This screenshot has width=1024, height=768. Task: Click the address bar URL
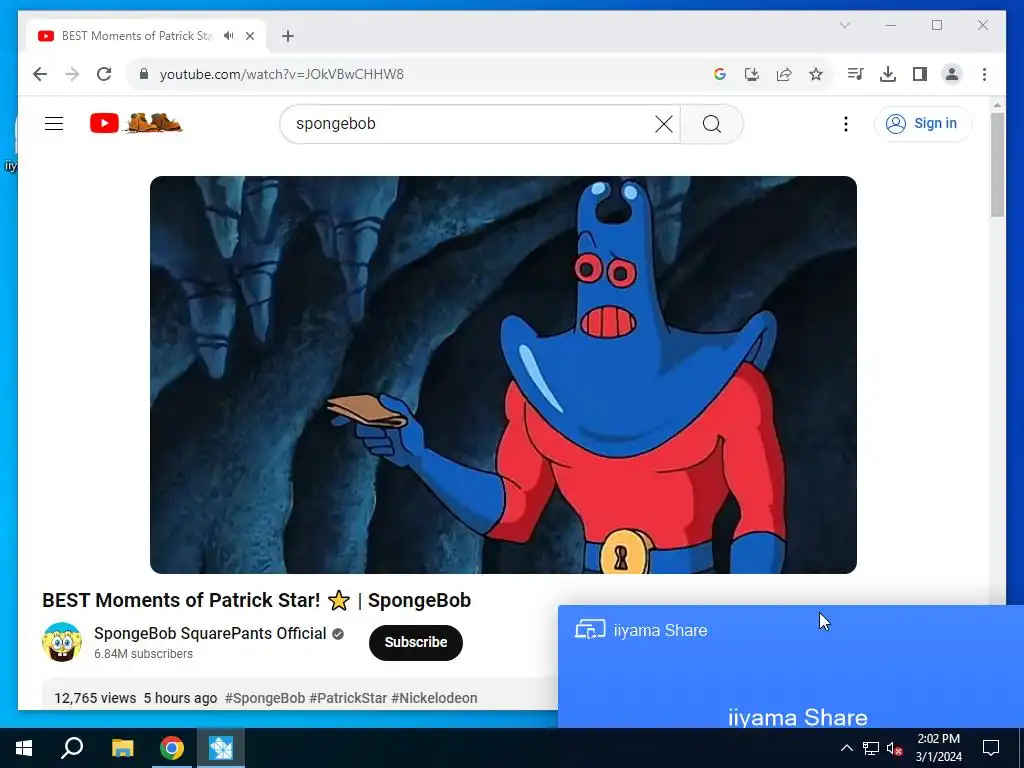281,74
